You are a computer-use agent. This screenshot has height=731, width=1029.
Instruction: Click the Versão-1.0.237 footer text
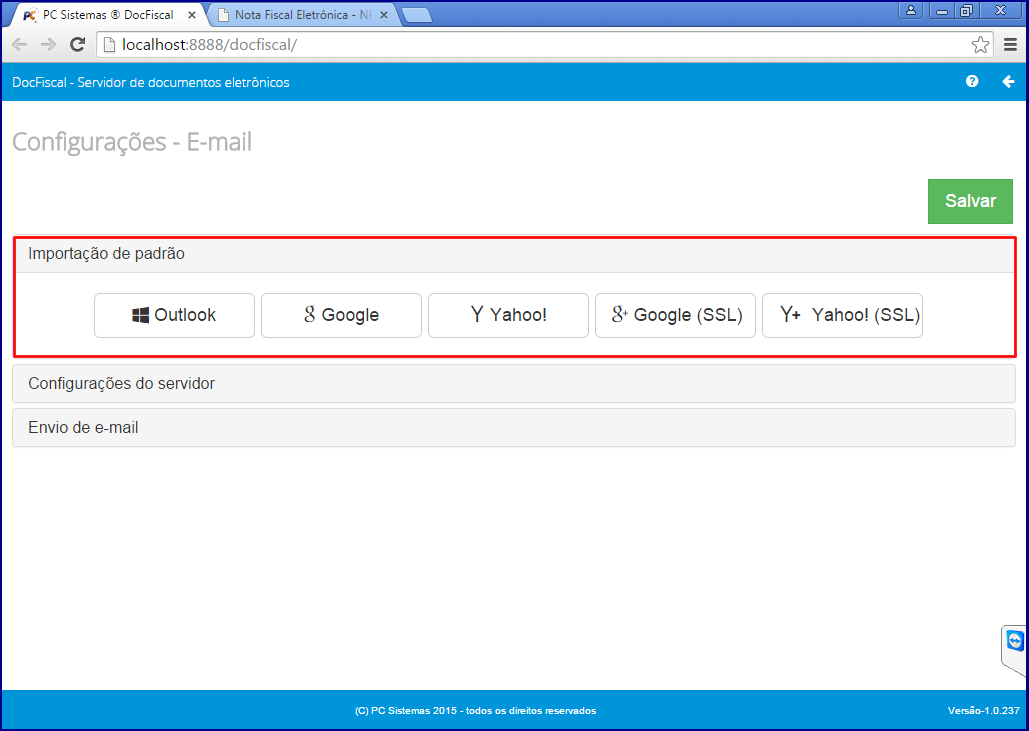pyautogui.click(x=984, y=710)
